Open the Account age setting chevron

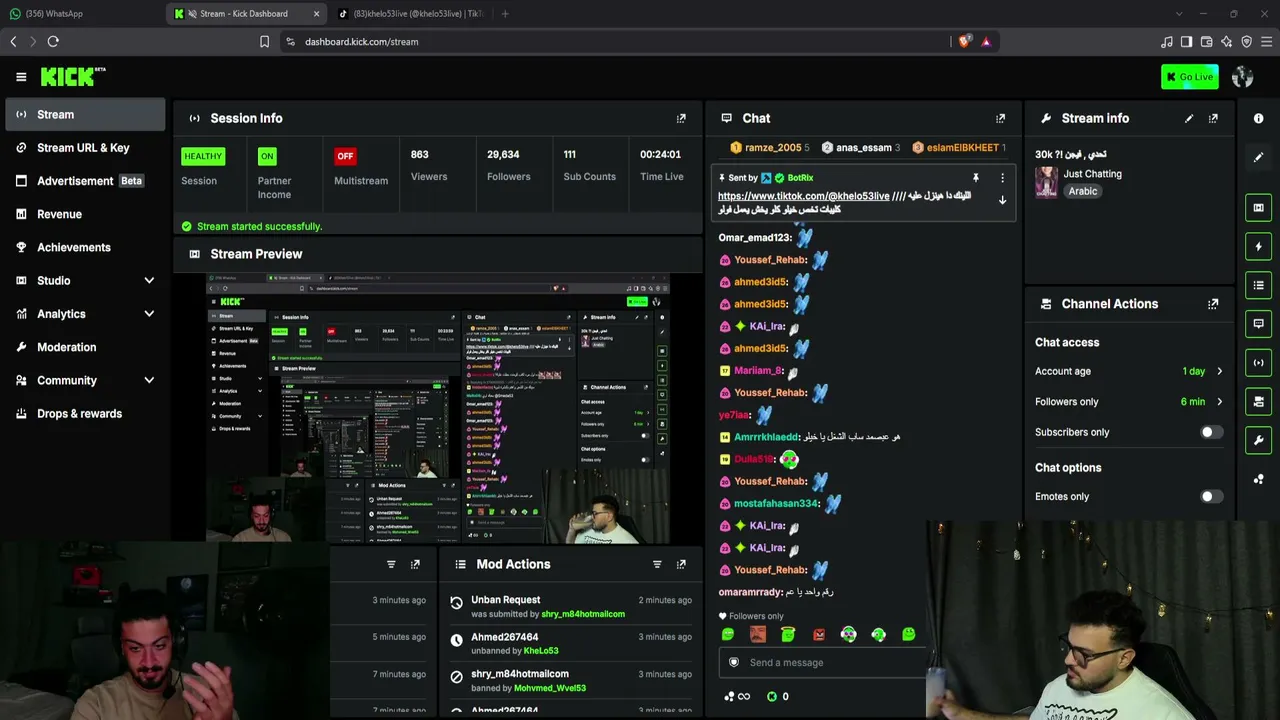point(1219,371)
